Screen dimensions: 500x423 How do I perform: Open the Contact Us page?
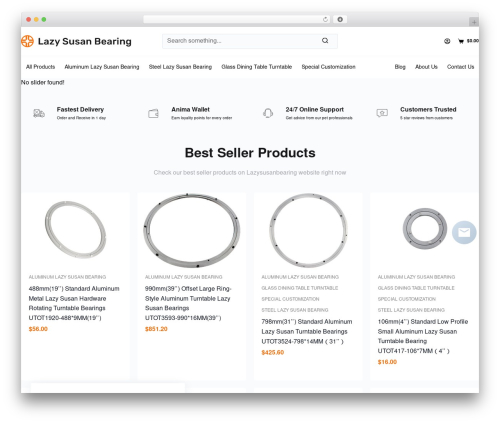tap(460, 67)
